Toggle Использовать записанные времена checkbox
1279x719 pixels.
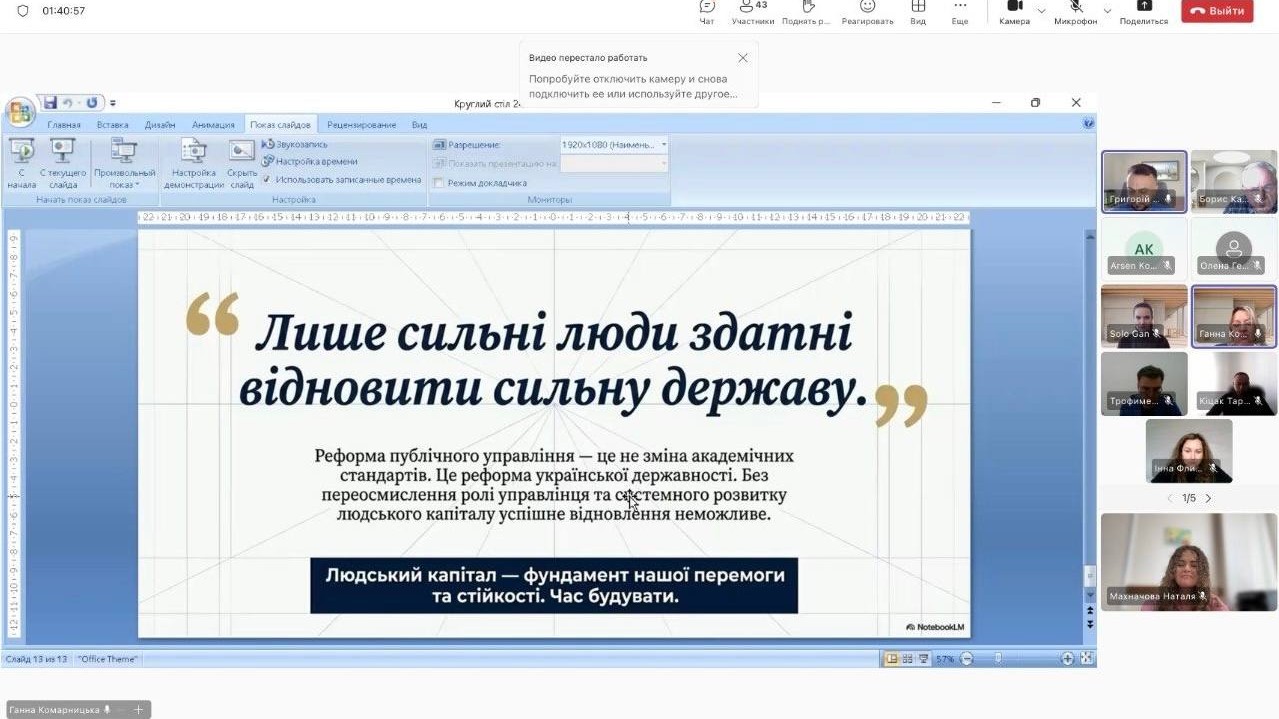266,180
